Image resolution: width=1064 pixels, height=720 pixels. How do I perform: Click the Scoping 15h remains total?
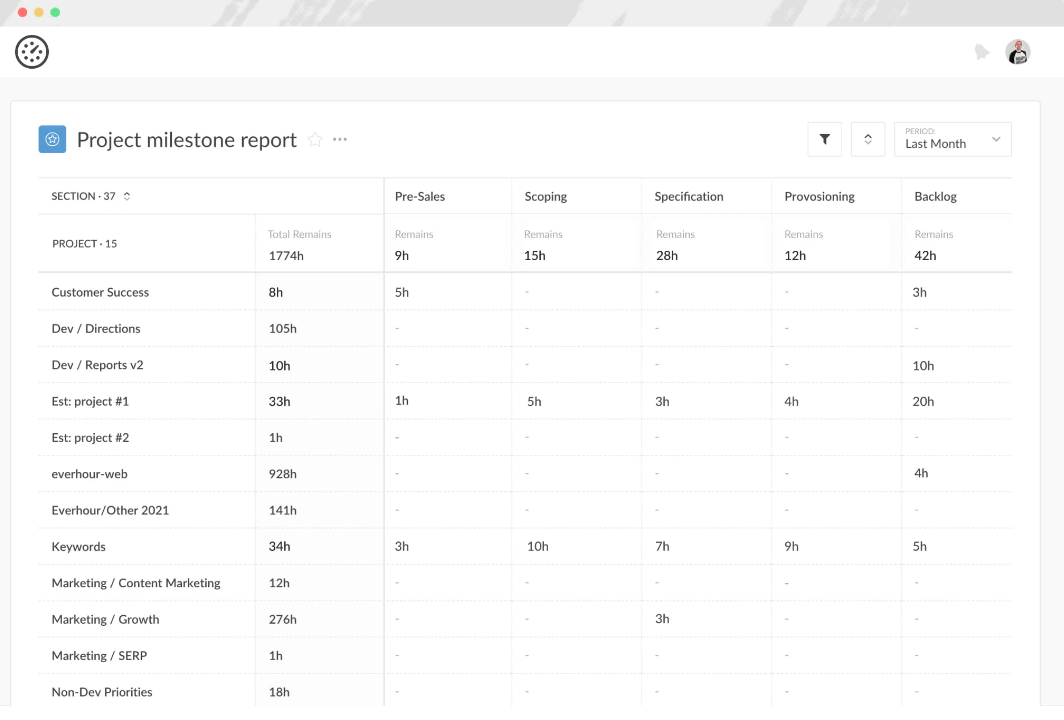click(535, 256)
